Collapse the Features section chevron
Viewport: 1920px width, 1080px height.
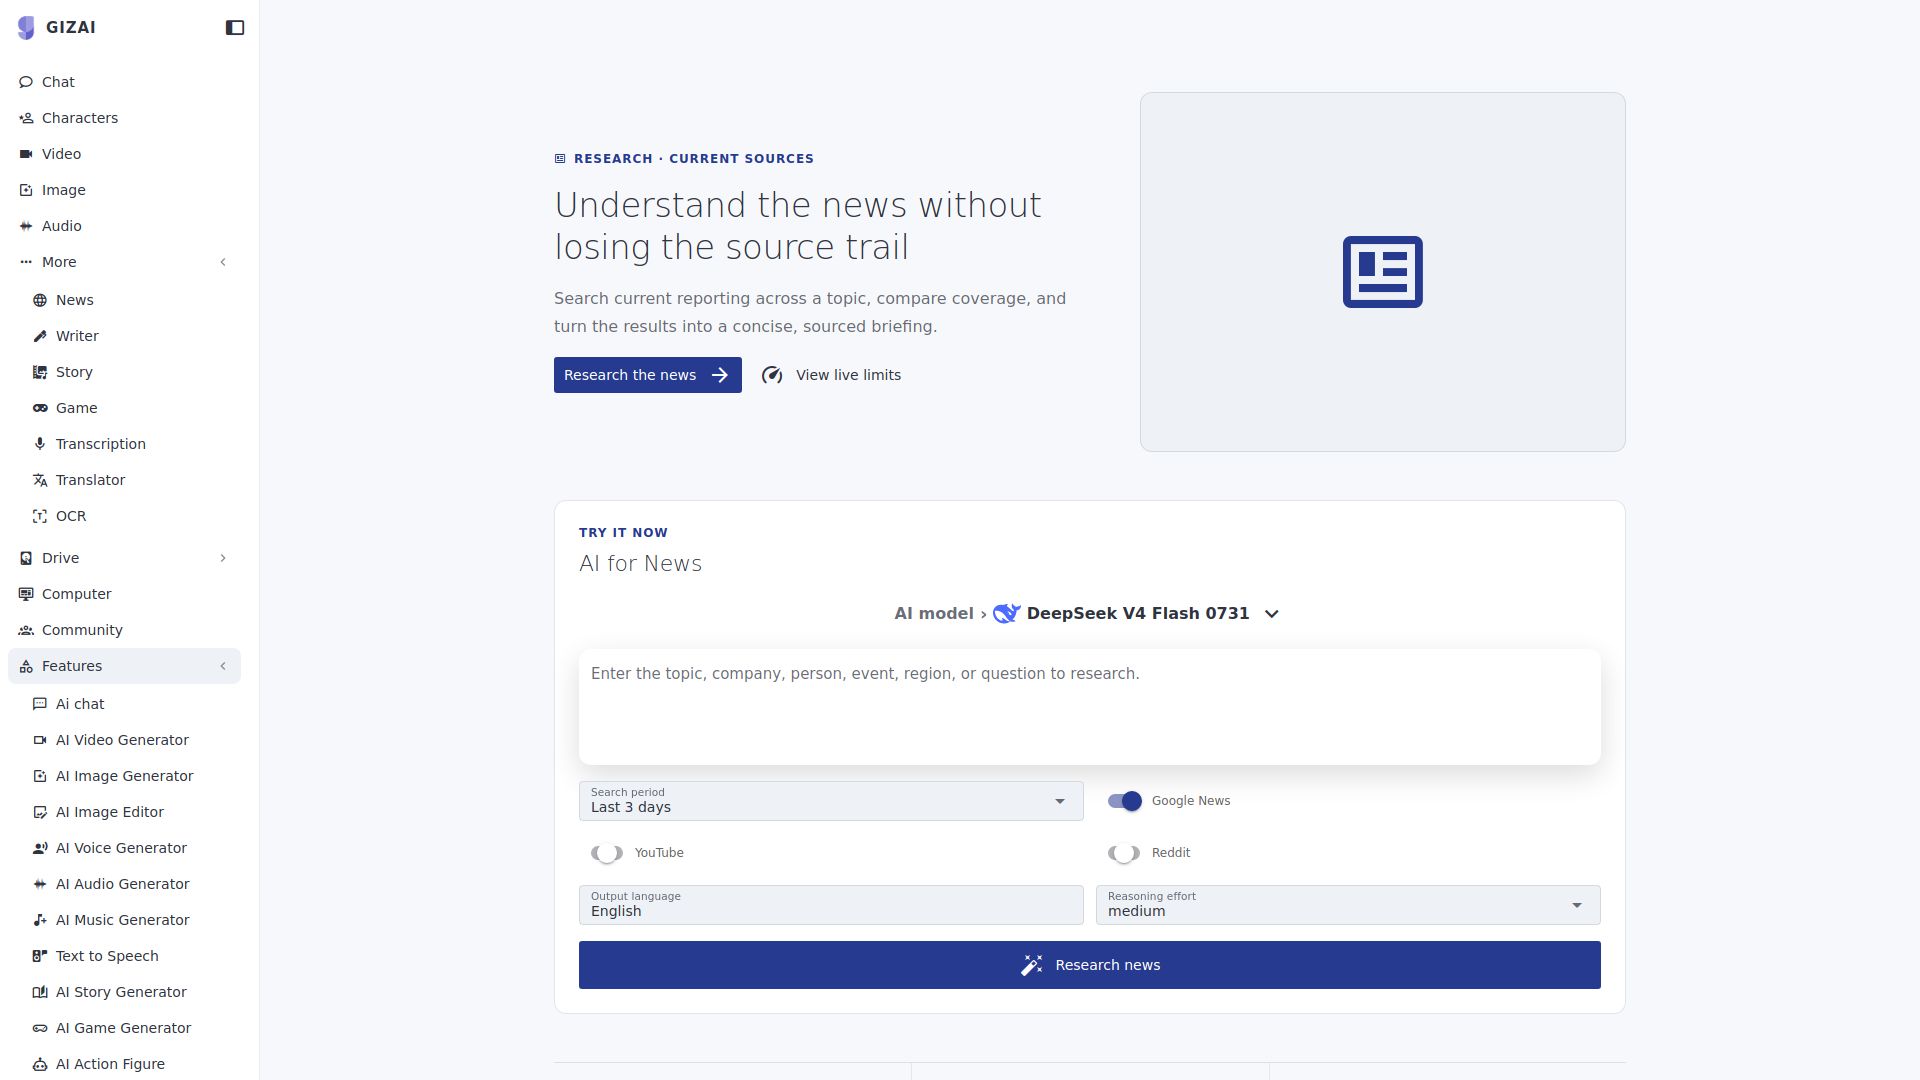[223, 666]
